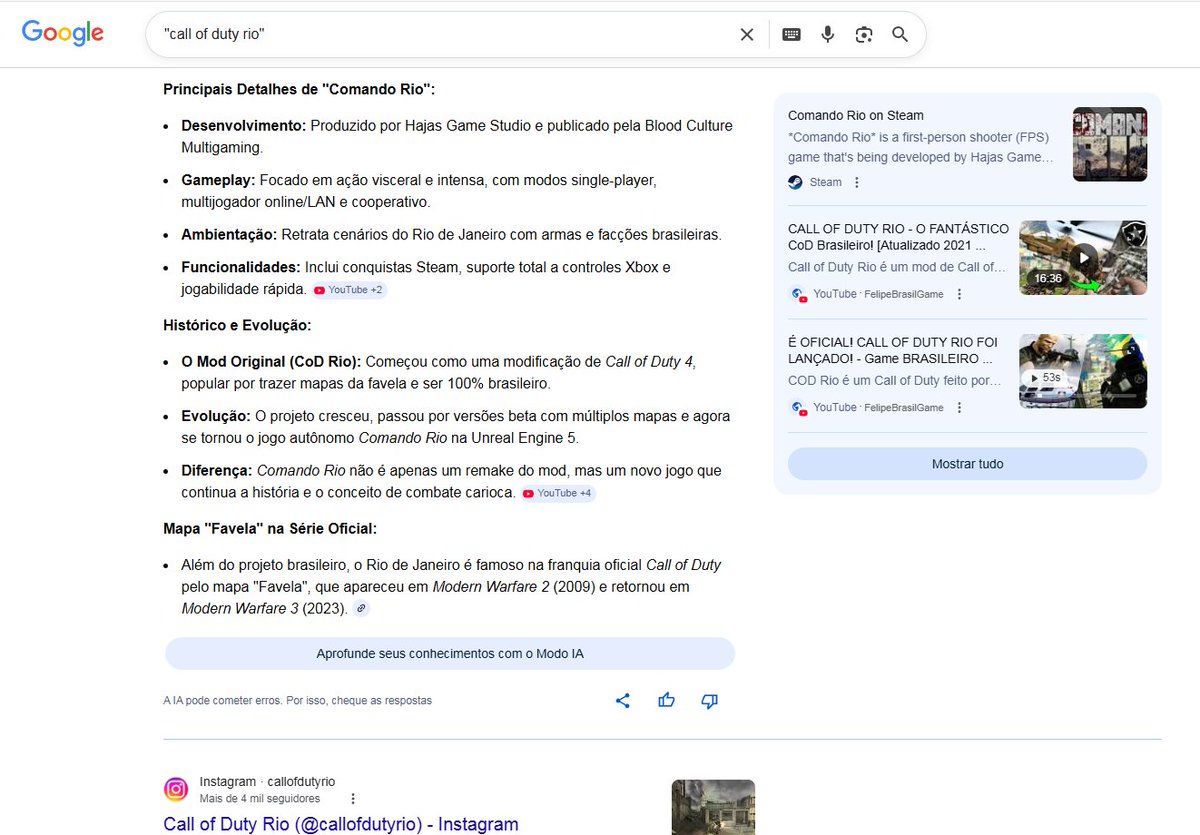Click the YouTube icon of the FelipeBrasilGame 53s result
Image resolution: width=1200 pixels, height=835 pixels.
click(x=799, y=408)
